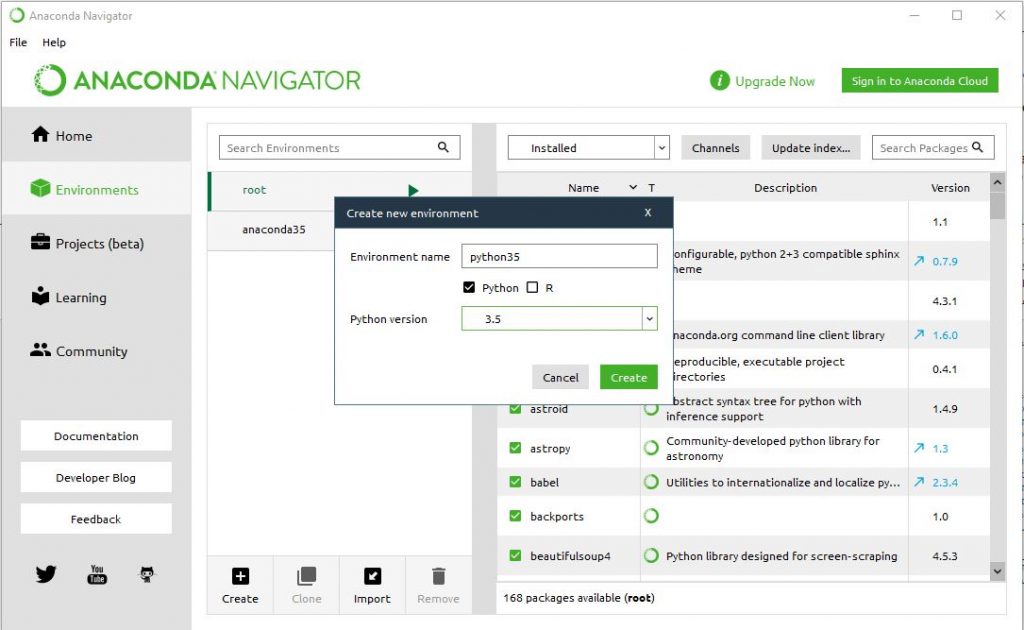Click the GitHub octocat icon
1024x630 pixels.
(147, 574)
